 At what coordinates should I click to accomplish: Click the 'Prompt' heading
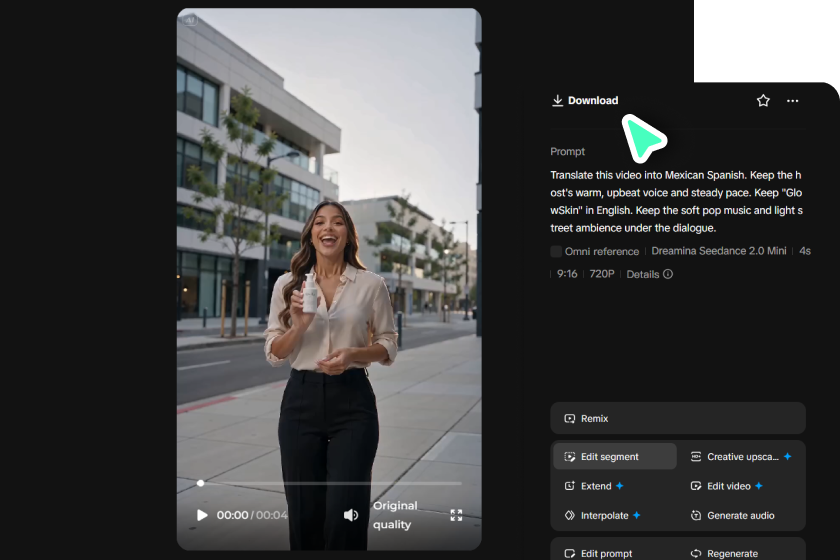click(567, 152)
